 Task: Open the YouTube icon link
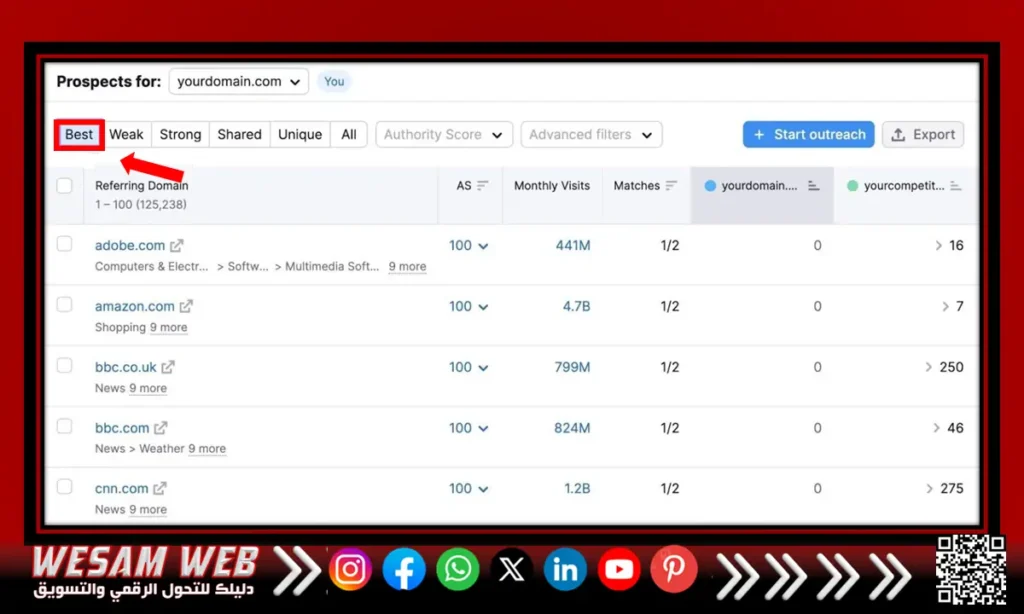click(619, 570)
